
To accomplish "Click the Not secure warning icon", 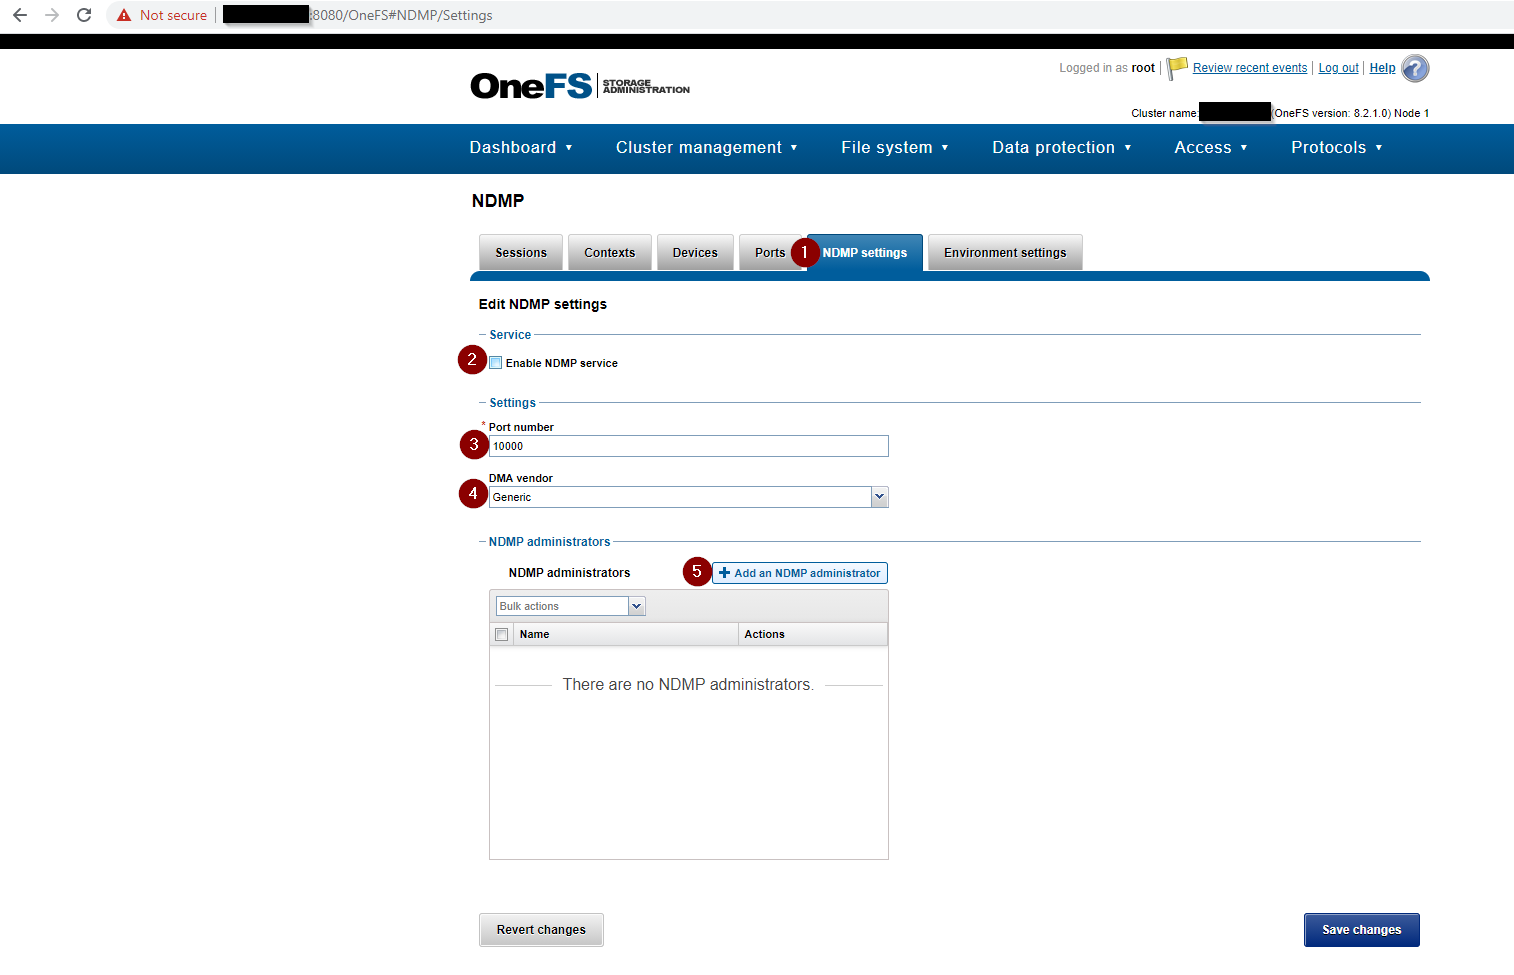I will coord(123,15).
